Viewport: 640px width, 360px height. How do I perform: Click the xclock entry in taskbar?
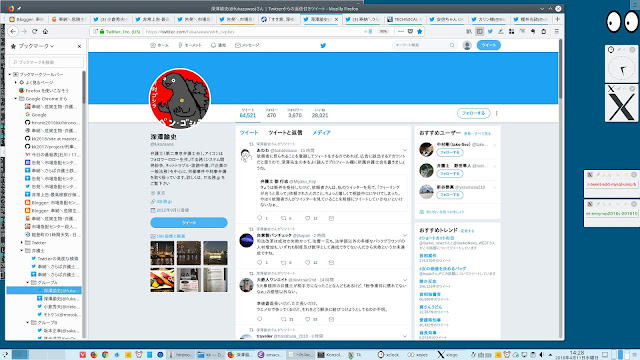click(x=389, y=355)
